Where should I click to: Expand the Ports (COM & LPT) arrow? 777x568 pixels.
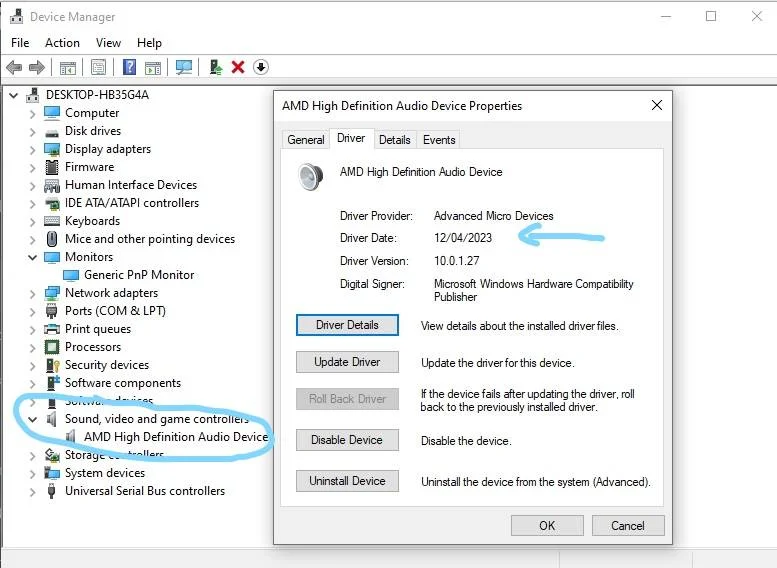pyautogui.click(x=32, y=312)
